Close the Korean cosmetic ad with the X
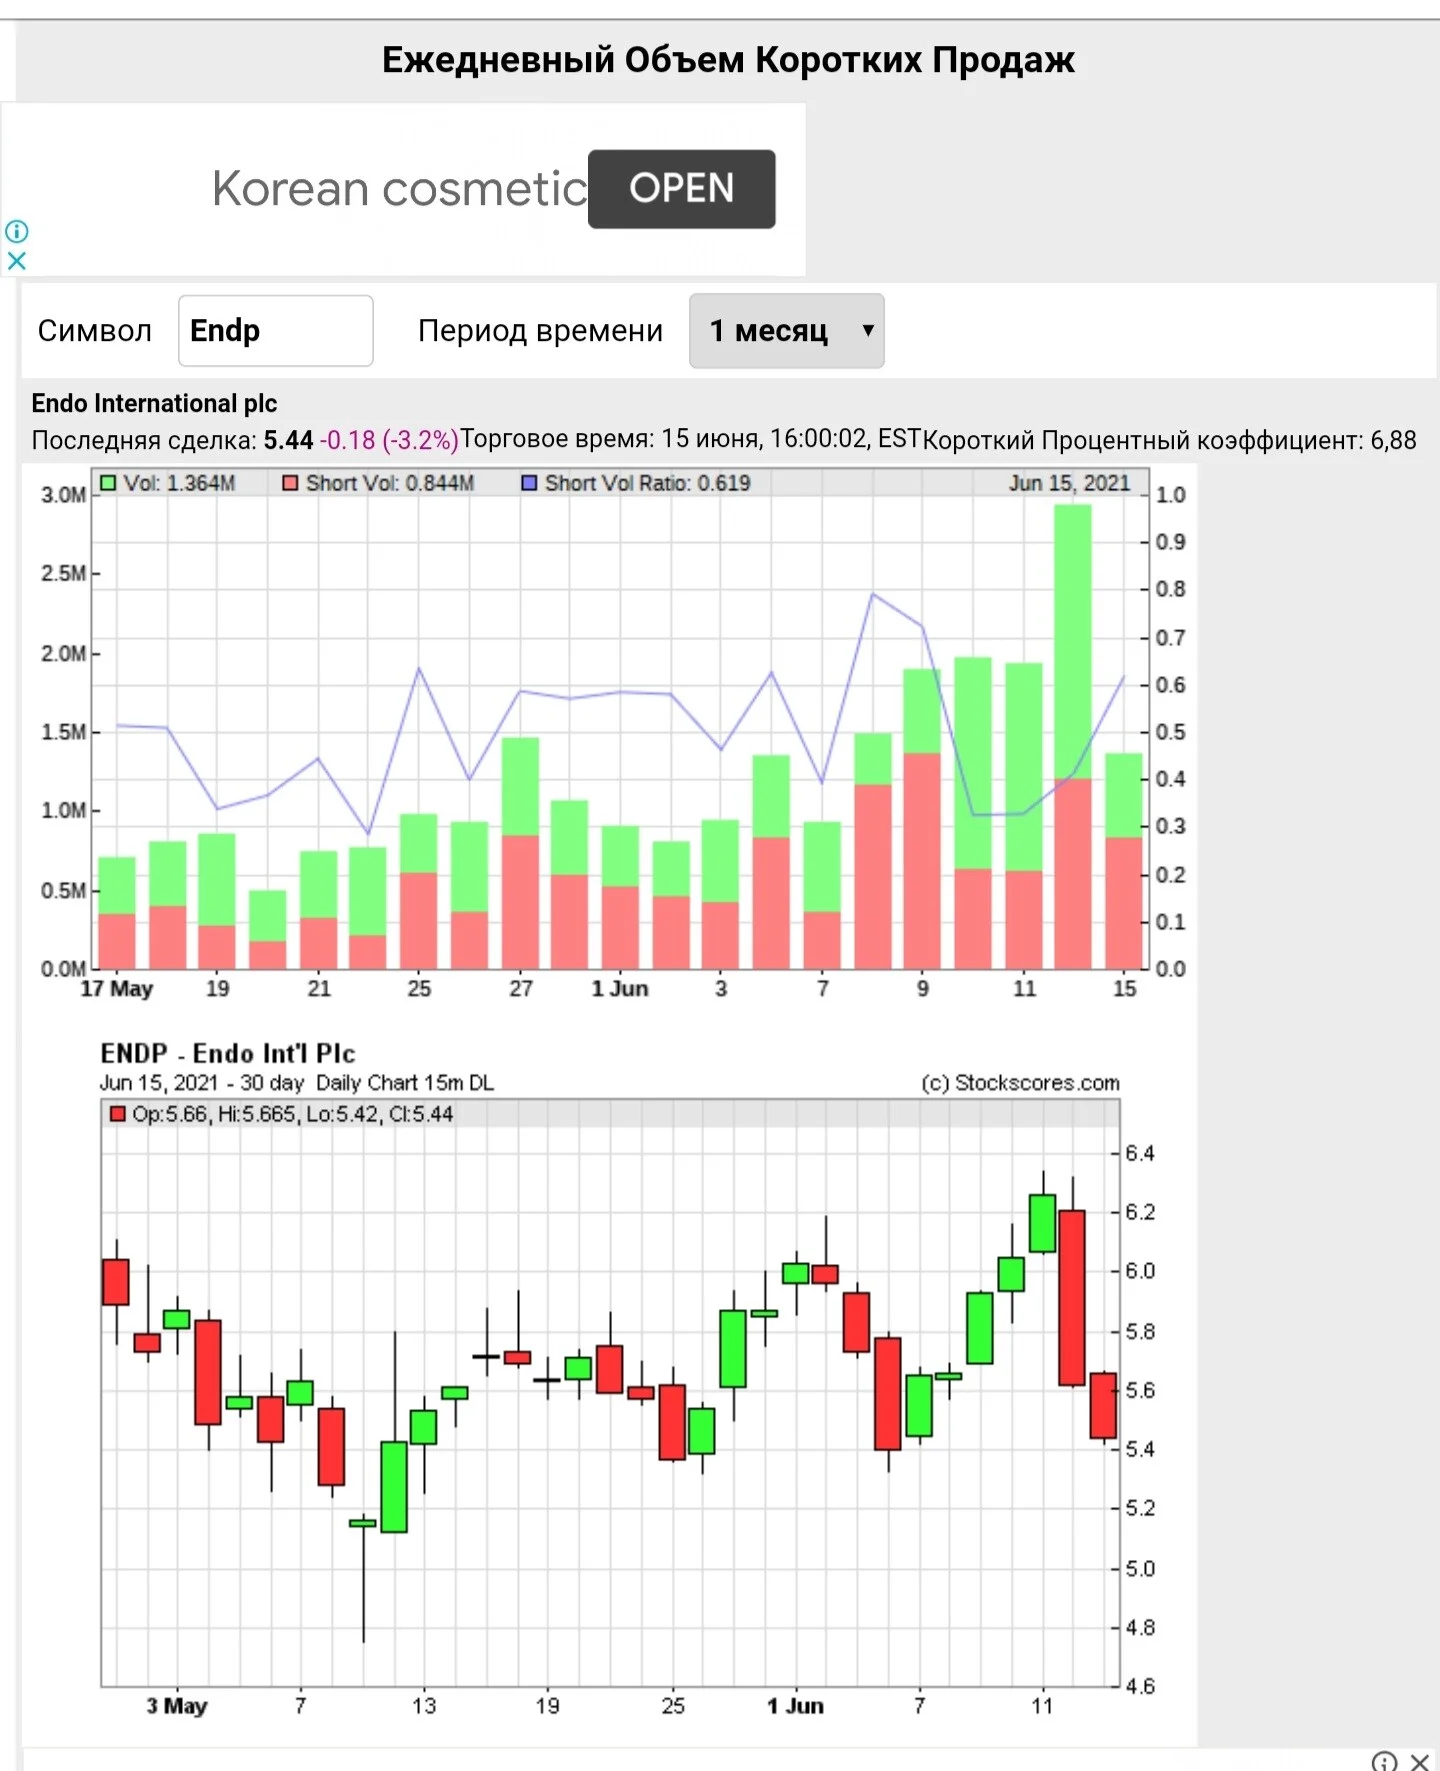 click(x=17, y=261)
